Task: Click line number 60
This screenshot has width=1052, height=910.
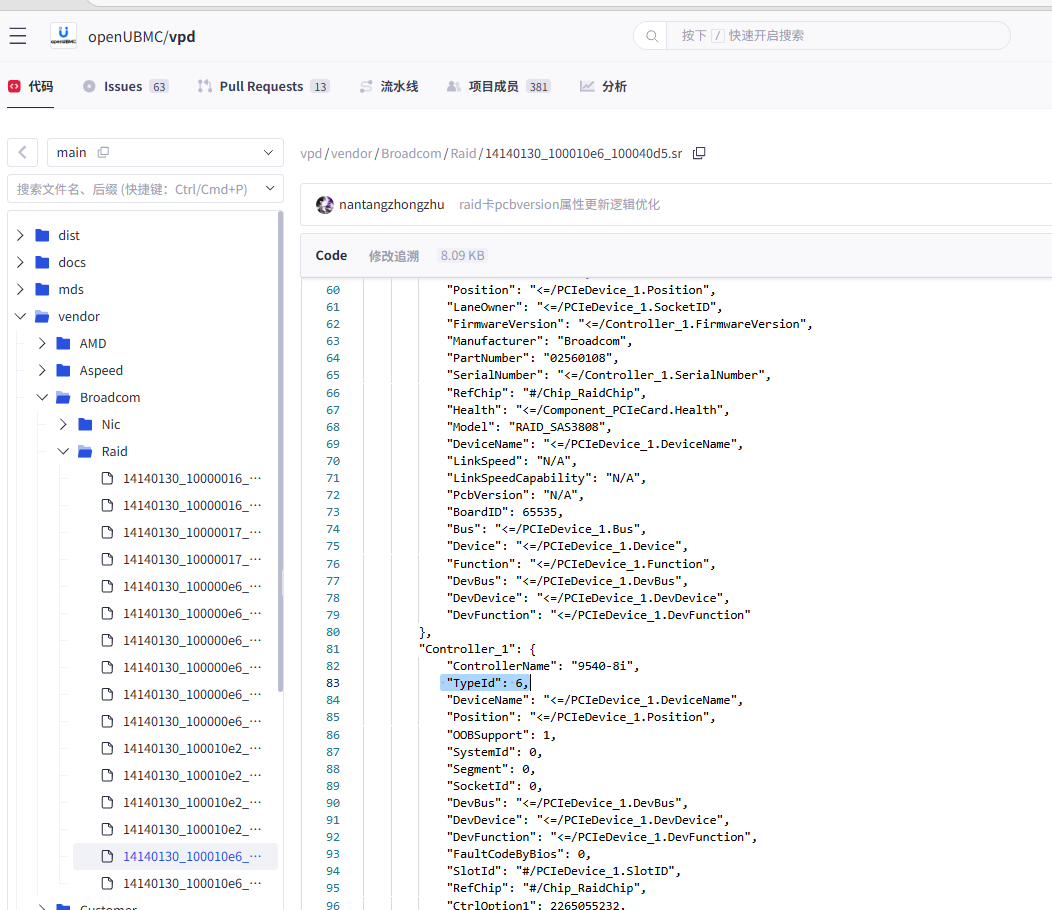Action: point(333,290)
